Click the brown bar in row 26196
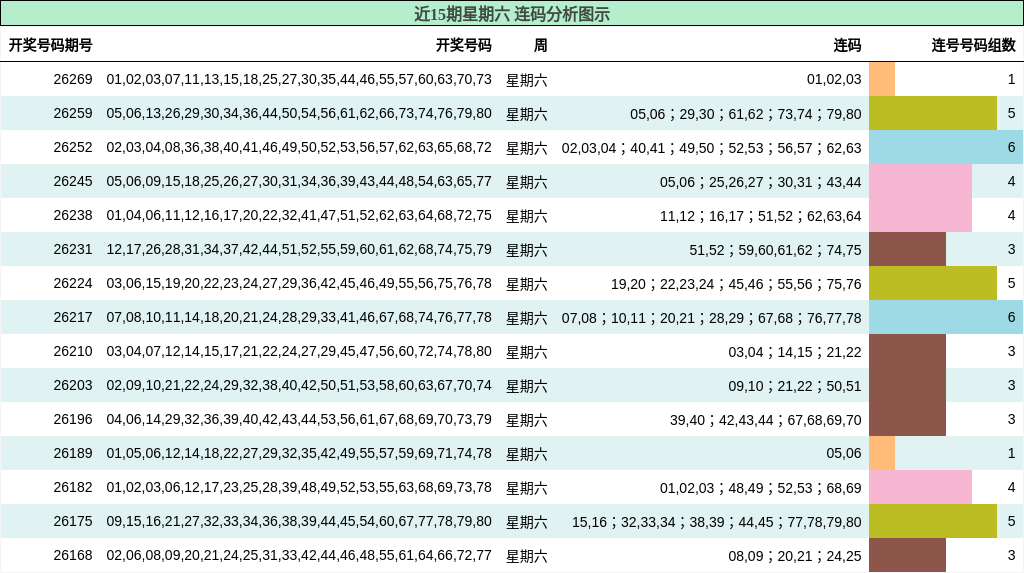This screenshot has height=573, width=1024. (x=907, y=419)
